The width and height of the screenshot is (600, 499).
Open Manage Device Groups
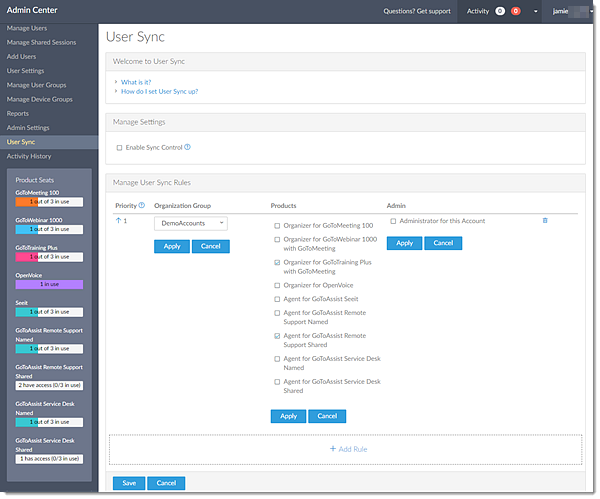tap(39, 99)
